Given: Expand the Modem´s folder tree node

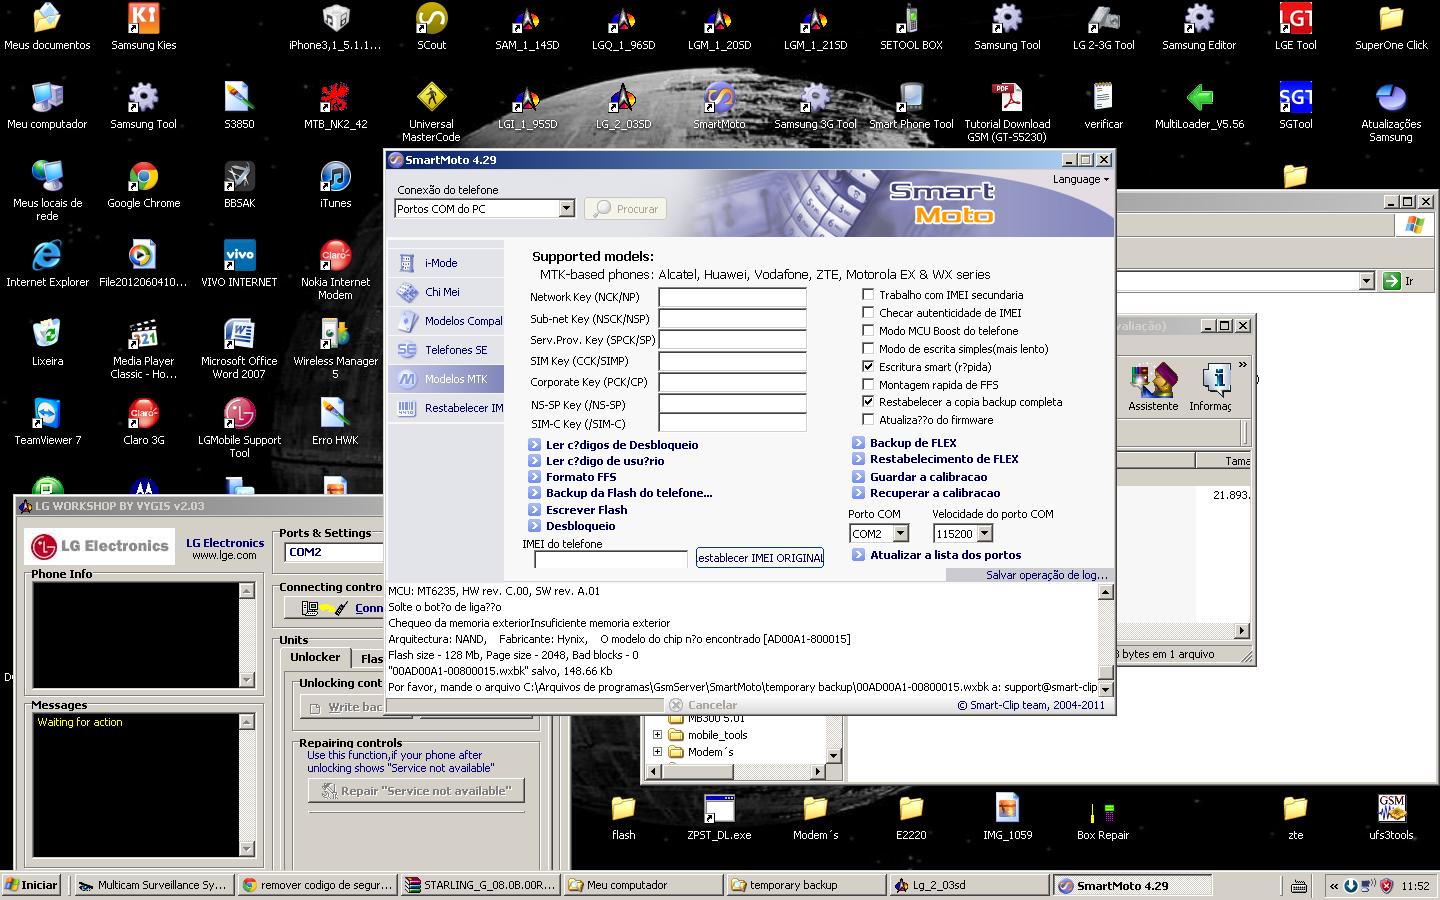Looking at the screenshot, I should (657, 752).
